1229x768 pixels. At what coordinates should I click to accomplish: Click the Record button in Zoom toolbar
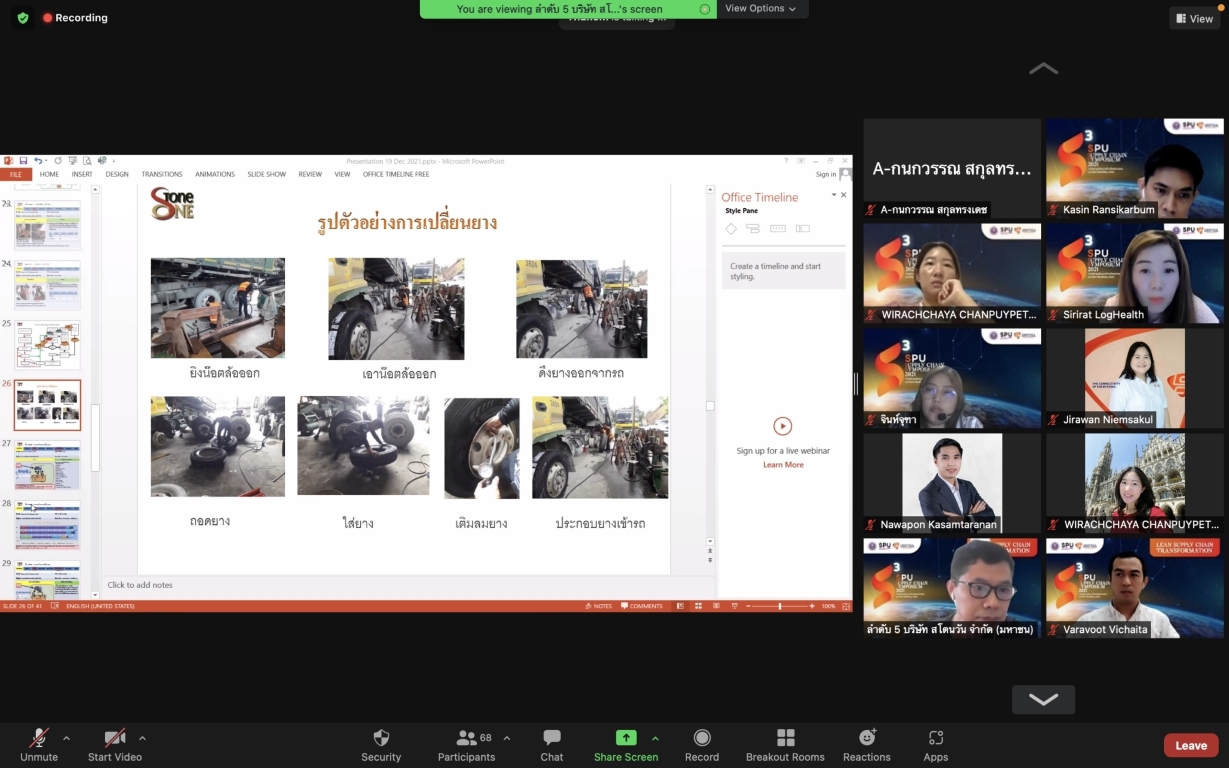point(702,745)
